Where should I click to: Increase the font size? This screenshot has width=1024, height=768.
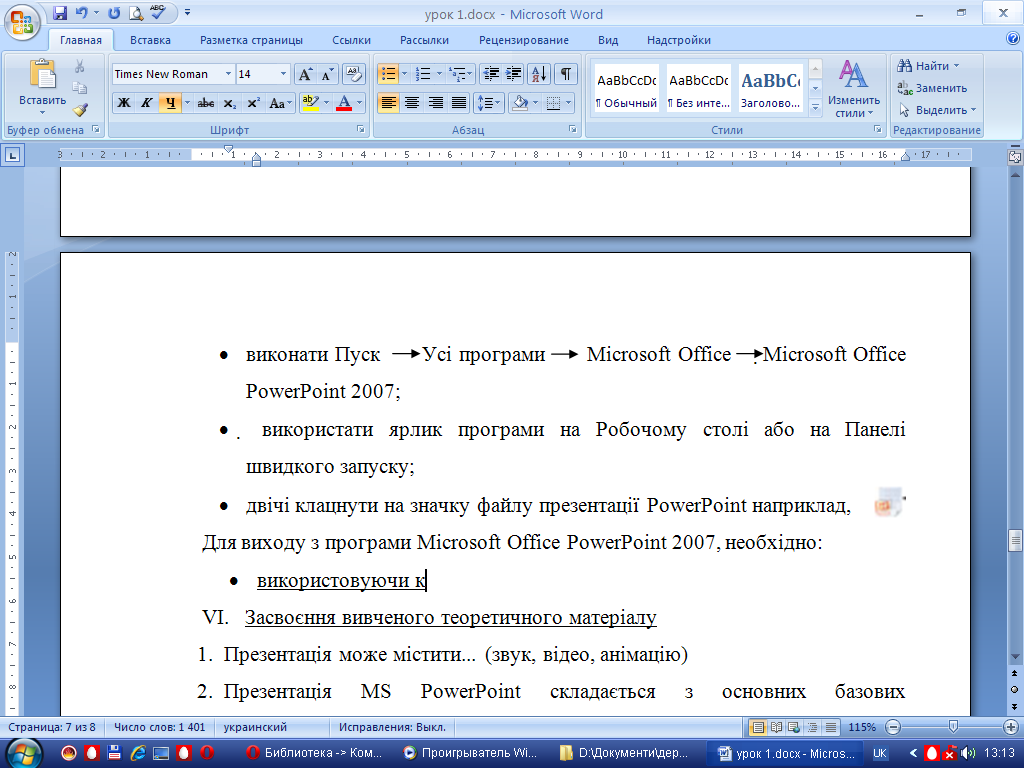pyautogui.click(x=305, y=74)
